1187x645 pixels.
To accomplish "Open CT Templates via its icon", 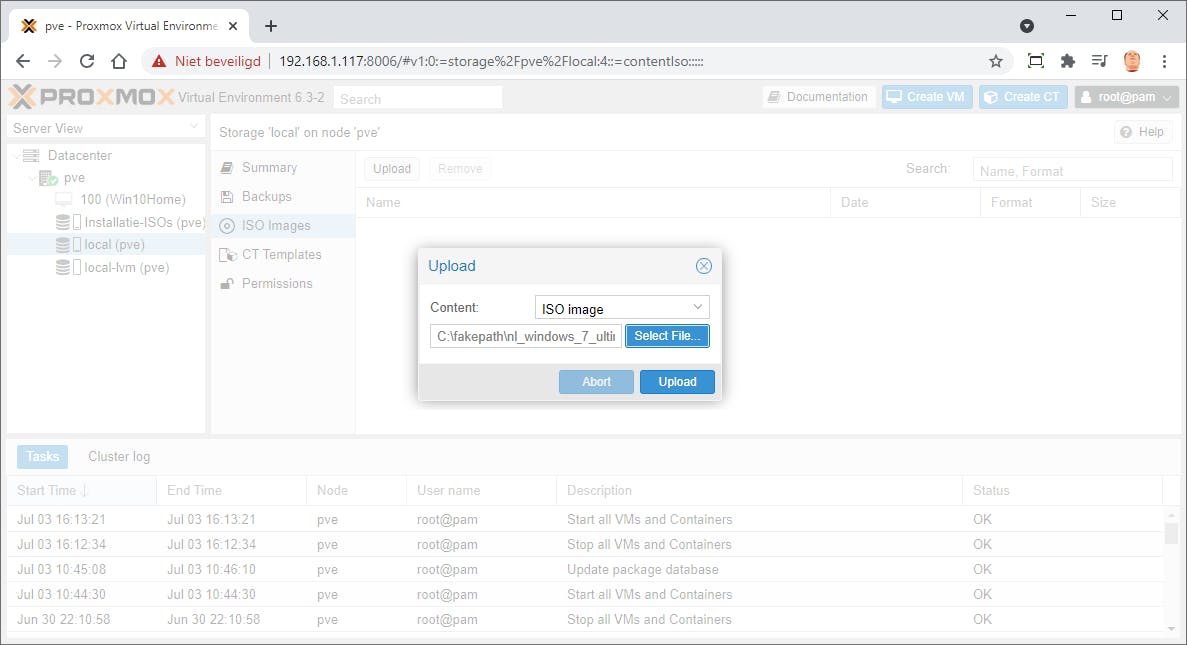I will (228, 254).
